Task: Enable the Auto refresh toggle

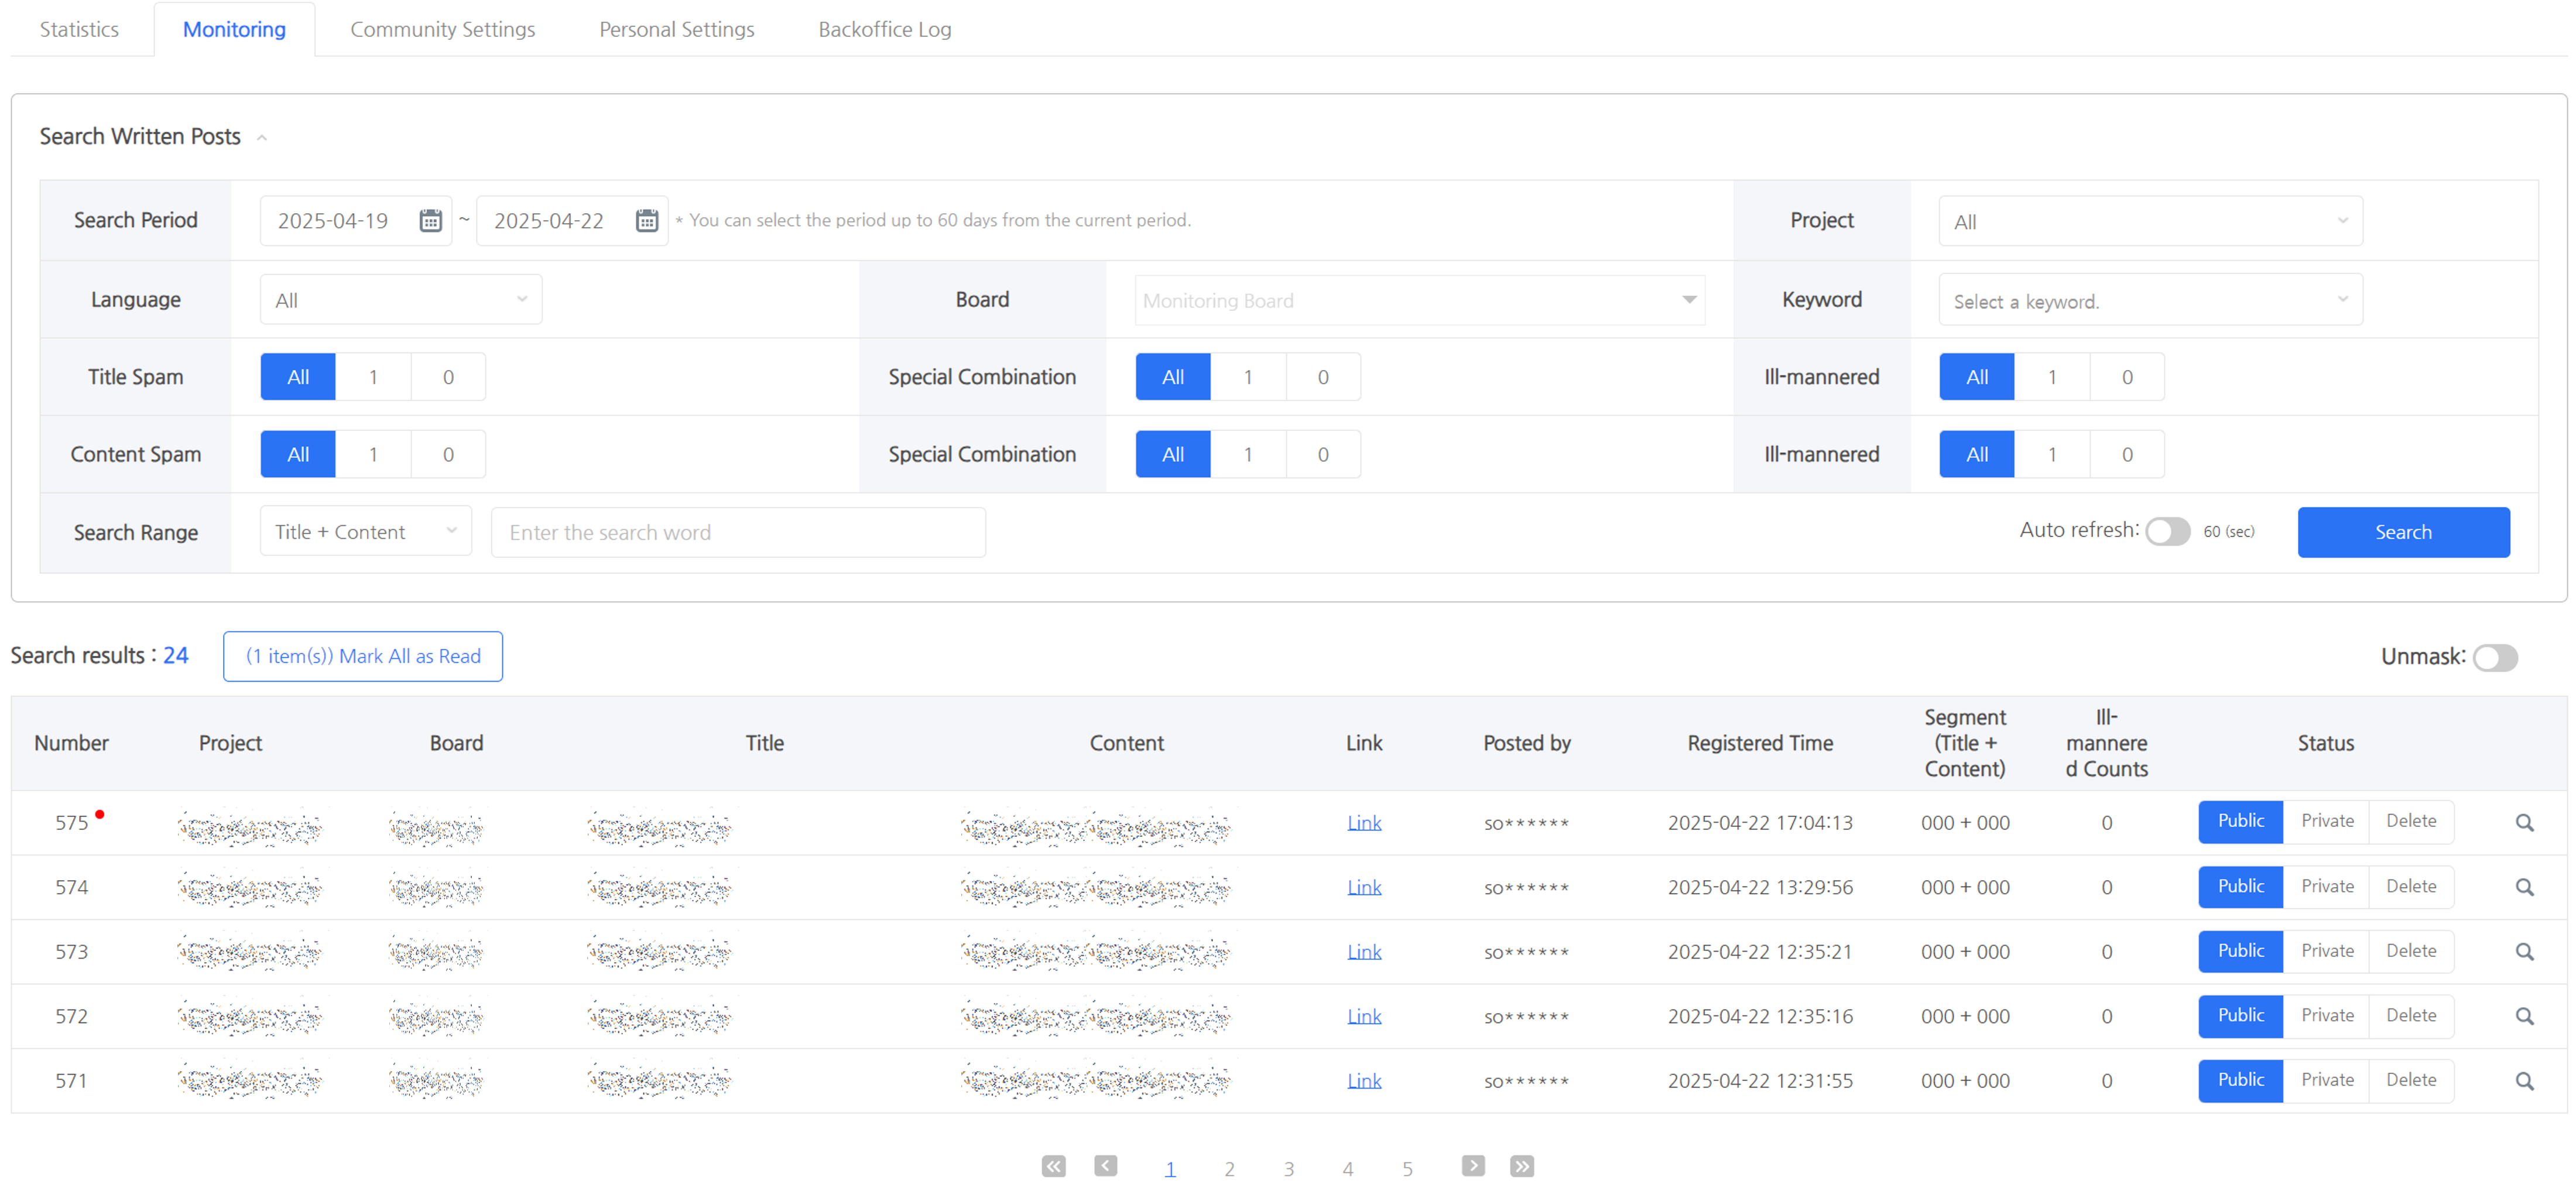Action: 2167,532
